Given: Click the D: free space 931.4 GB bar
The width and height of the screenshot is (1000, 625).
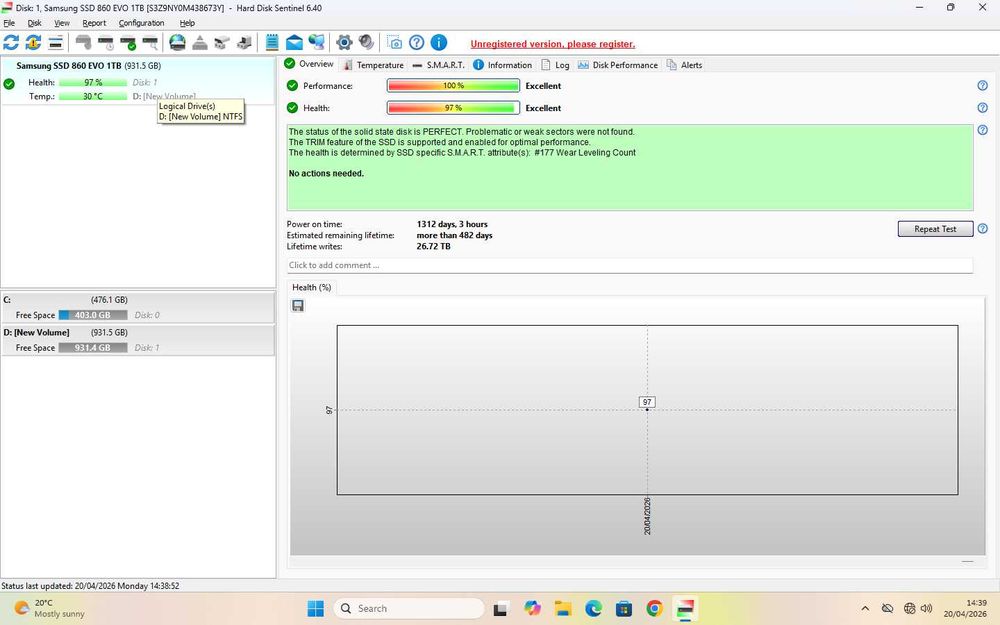Looking at the screenshot, I should click(93, 348).
